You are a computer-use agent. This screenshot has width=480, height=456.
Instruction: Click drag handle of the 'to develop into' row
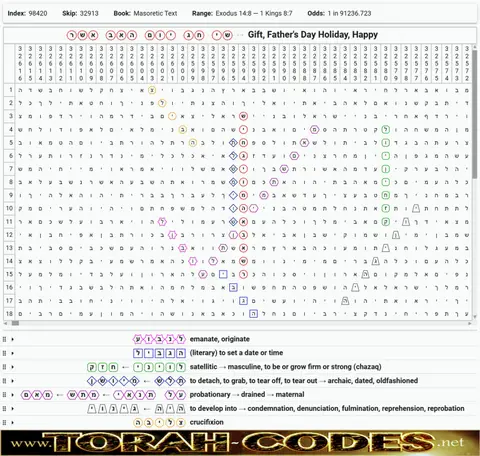4,409
